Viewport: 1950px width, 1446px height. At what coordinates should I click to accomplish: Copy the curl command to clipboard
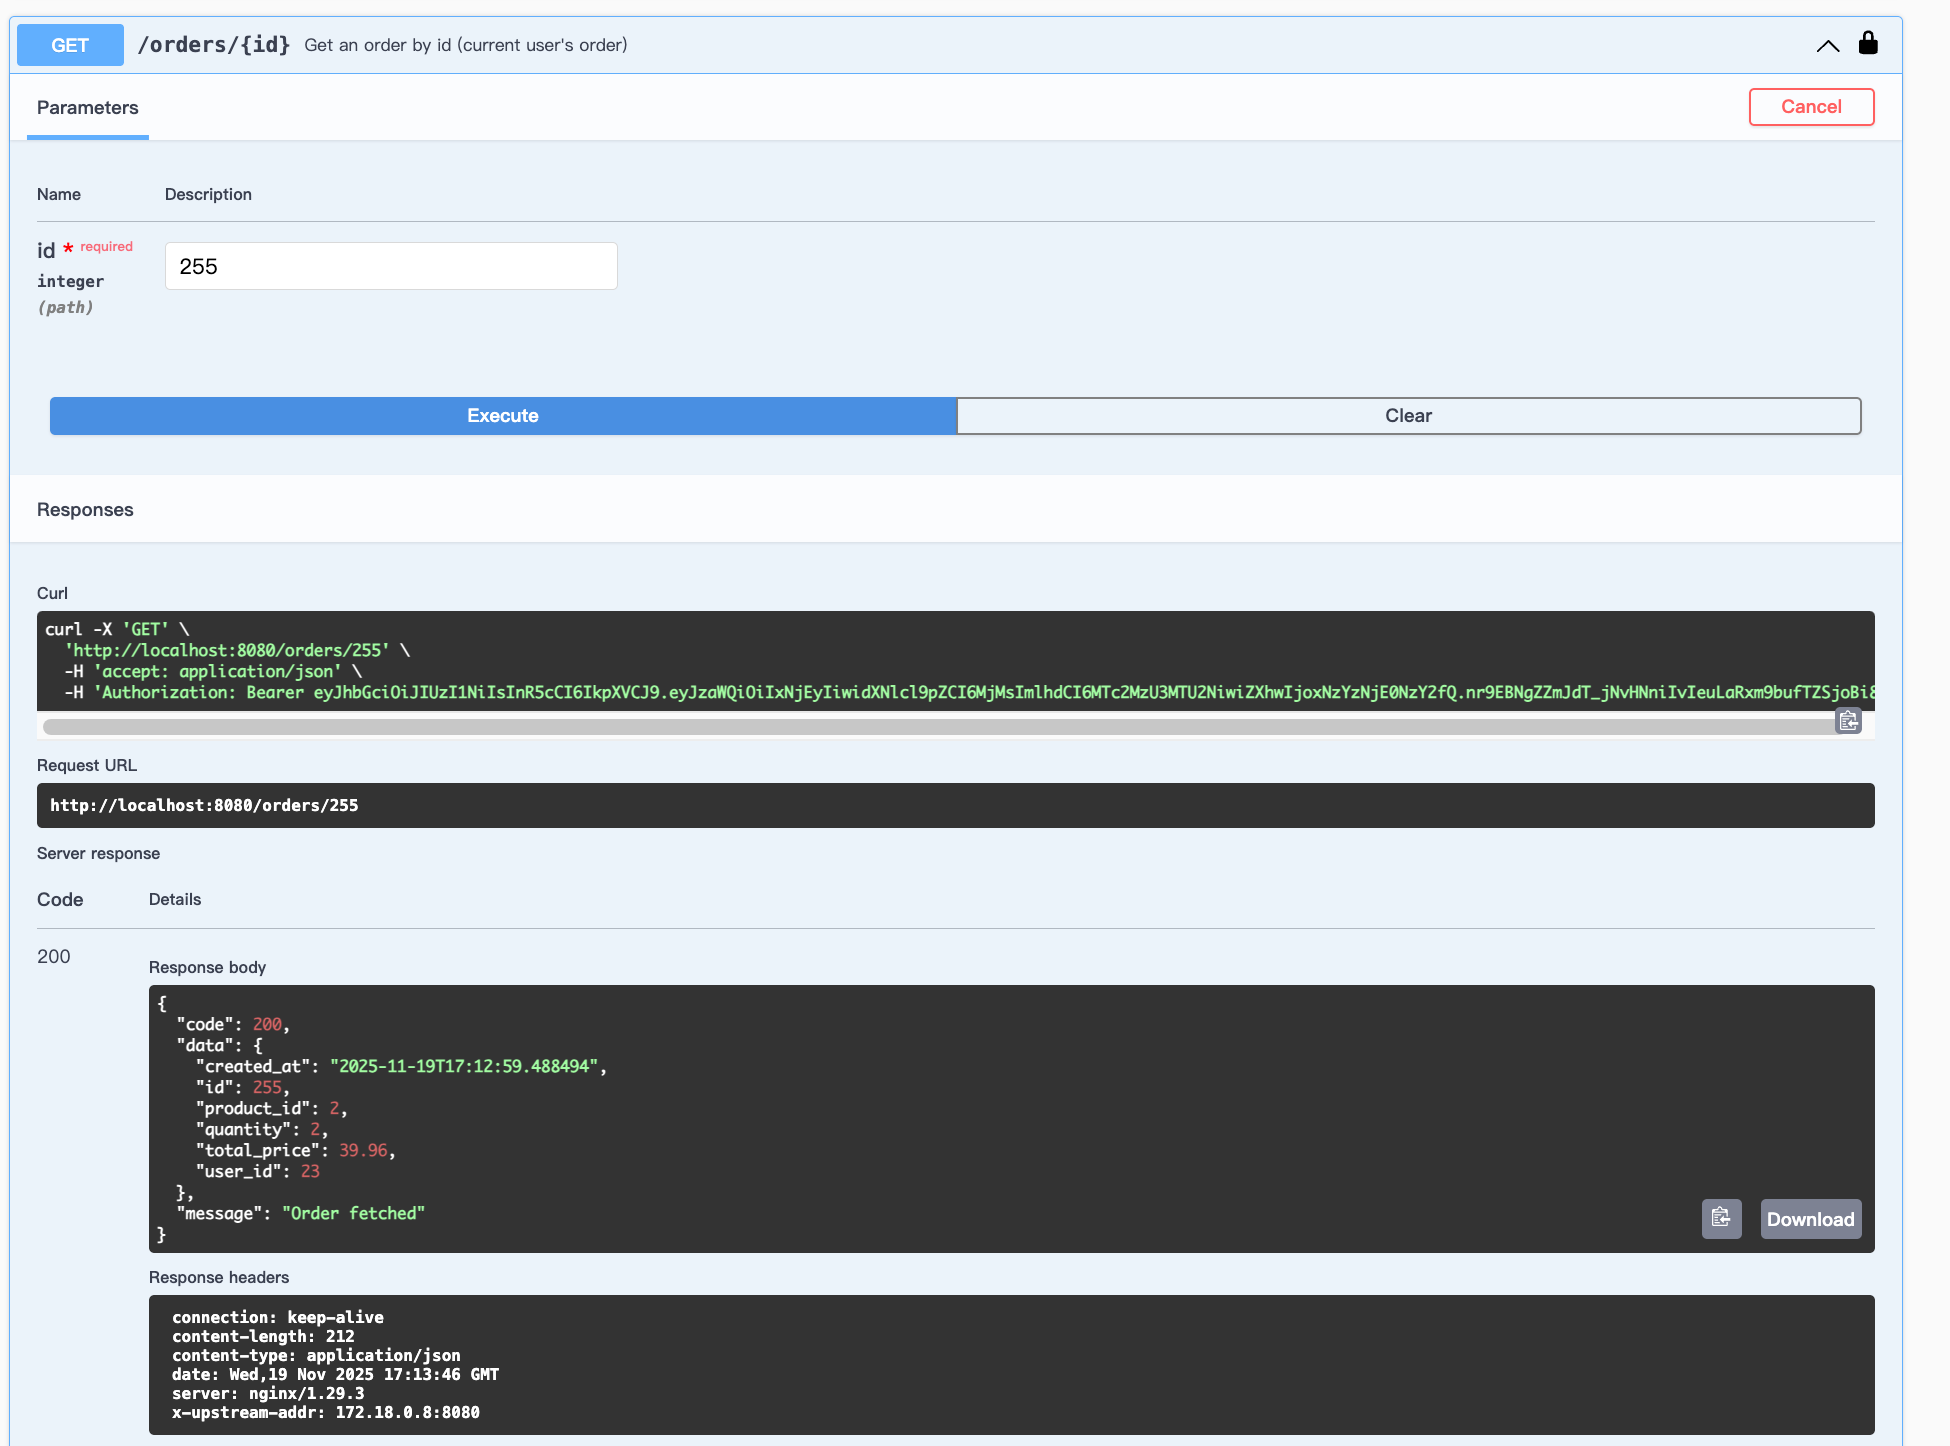tap(1848, 721)
